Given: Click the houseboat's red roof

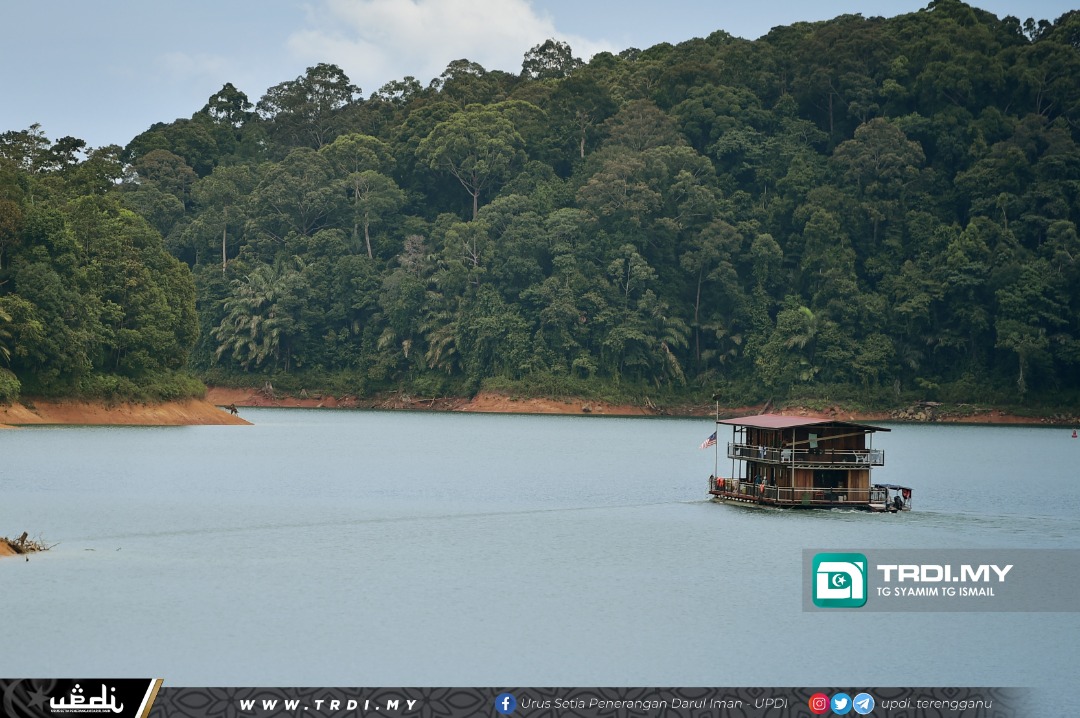Looking at the screenshot, I should tap(790, 422).
